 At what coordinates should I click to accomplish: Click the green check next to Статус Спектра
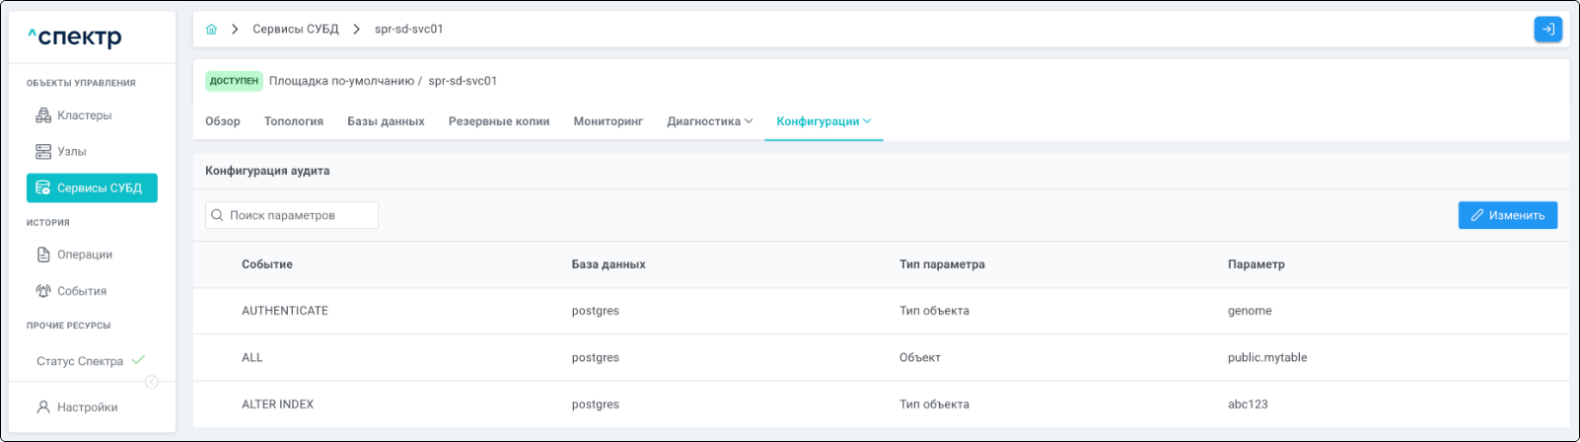coord(138,360)
